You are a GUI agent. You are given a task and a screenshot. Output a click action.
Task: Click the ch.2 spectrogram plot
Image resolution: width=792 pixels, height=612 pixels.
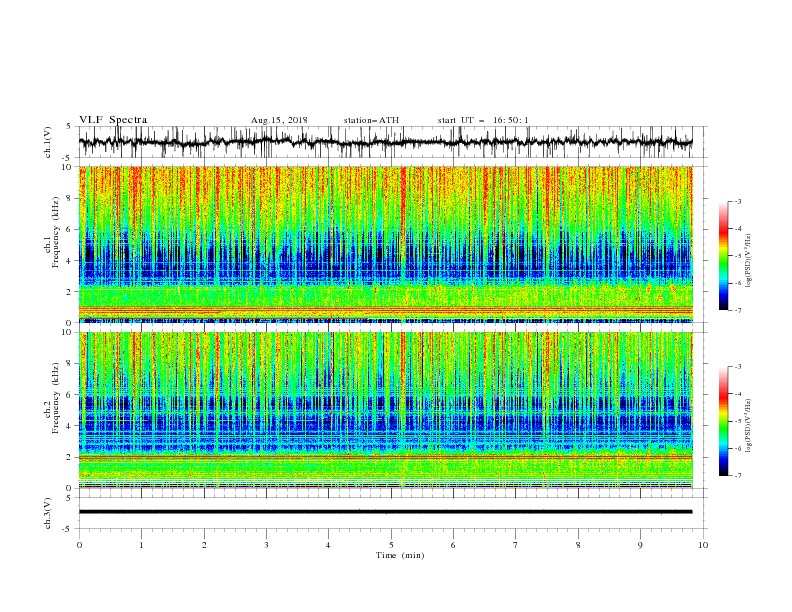pos(386,410)
